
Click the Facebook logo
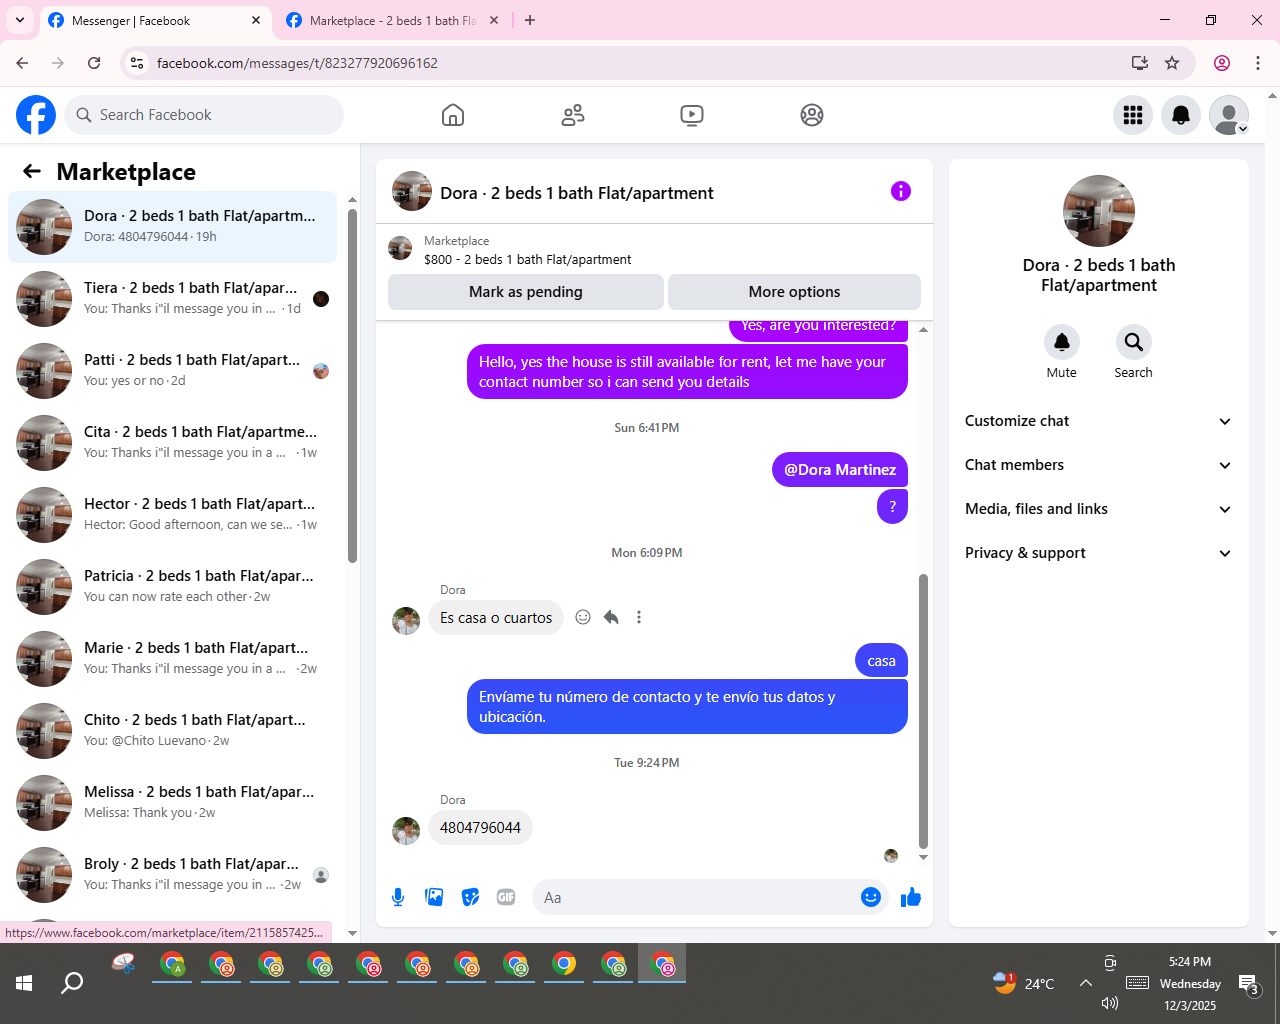pos(36,115)
